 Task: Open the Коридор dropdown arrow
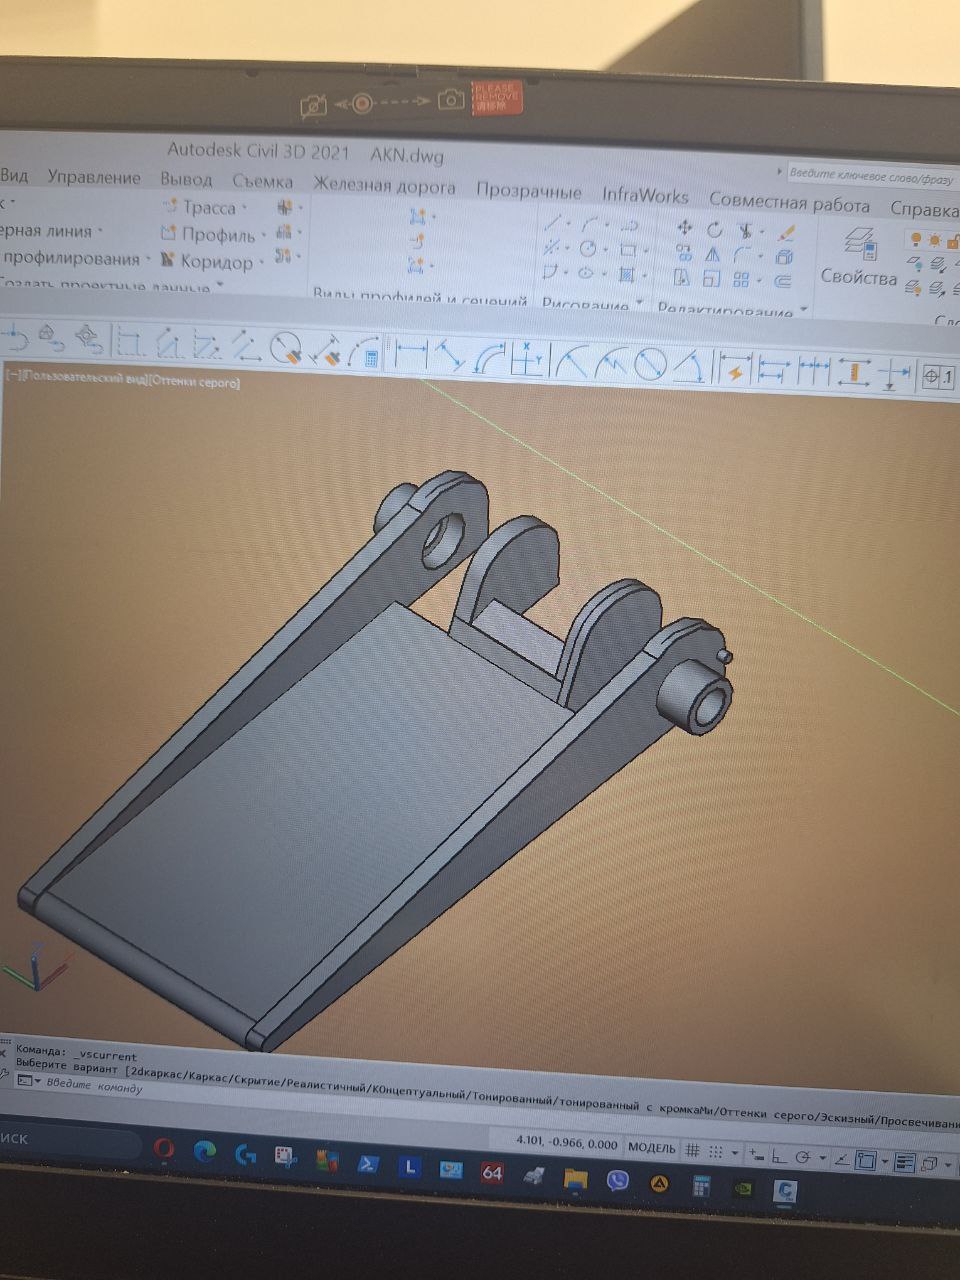click(261, 263)
